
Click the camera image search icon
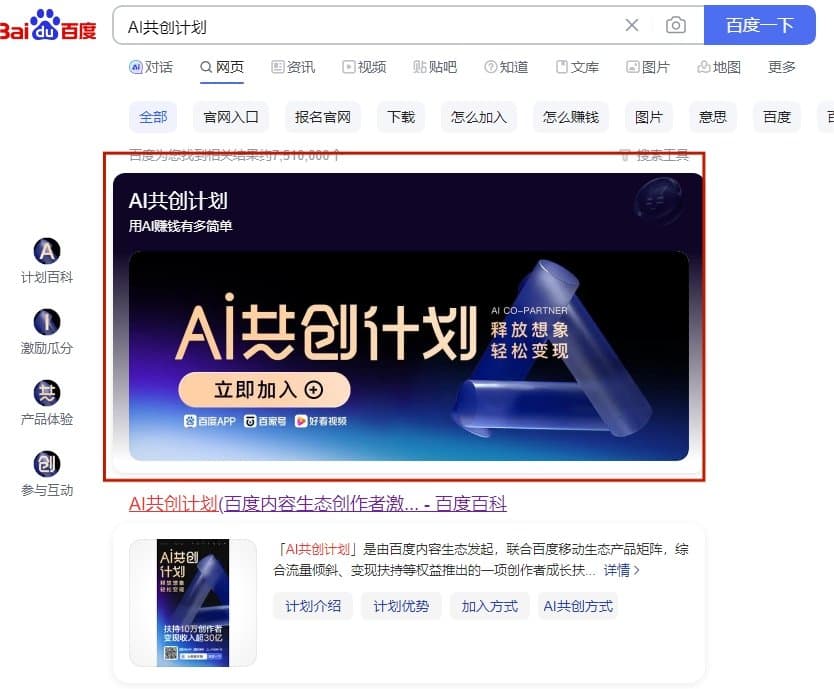click(x=675, y=25)
